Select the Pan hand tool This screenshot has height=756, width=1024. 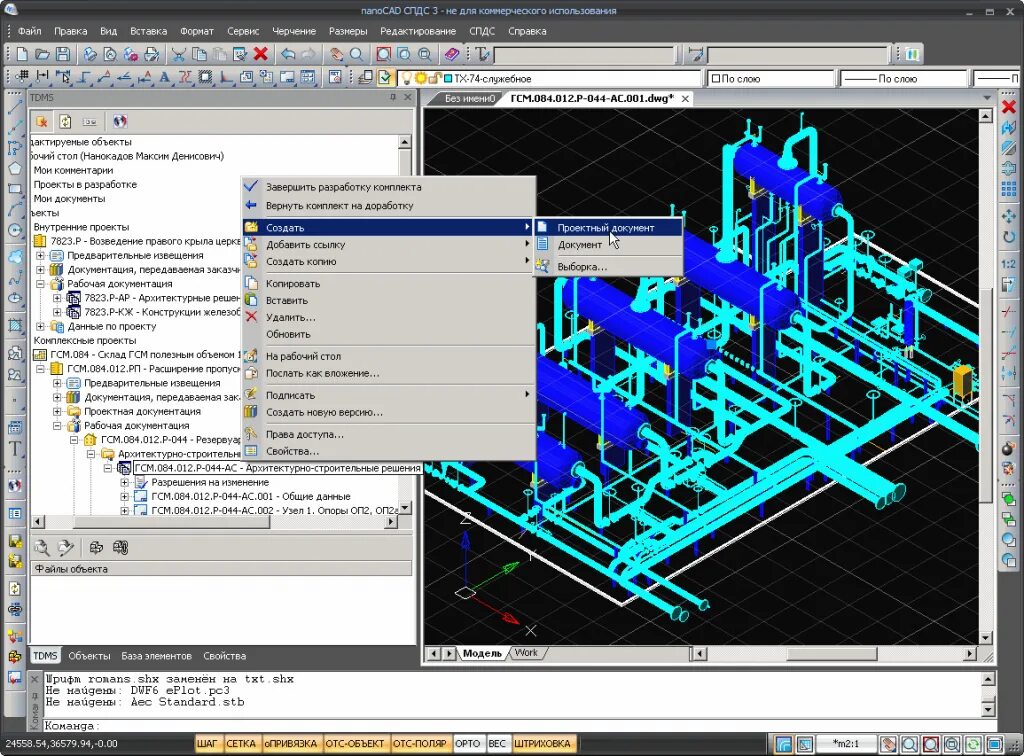[x=336, y=54]
